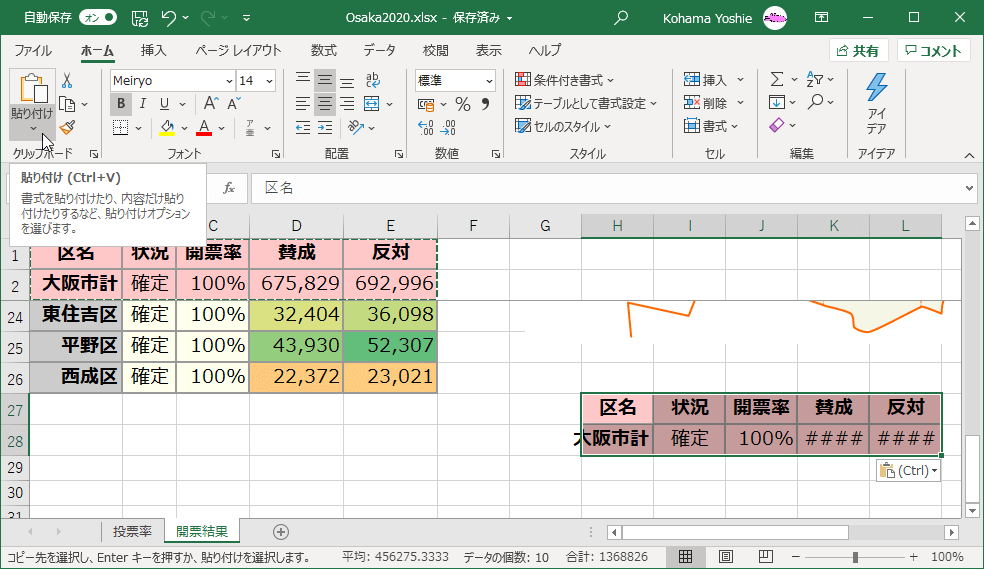Screen dimensions: 984x569
Task: Apply accounting number format icon
Action: click(x=426, y=104)
